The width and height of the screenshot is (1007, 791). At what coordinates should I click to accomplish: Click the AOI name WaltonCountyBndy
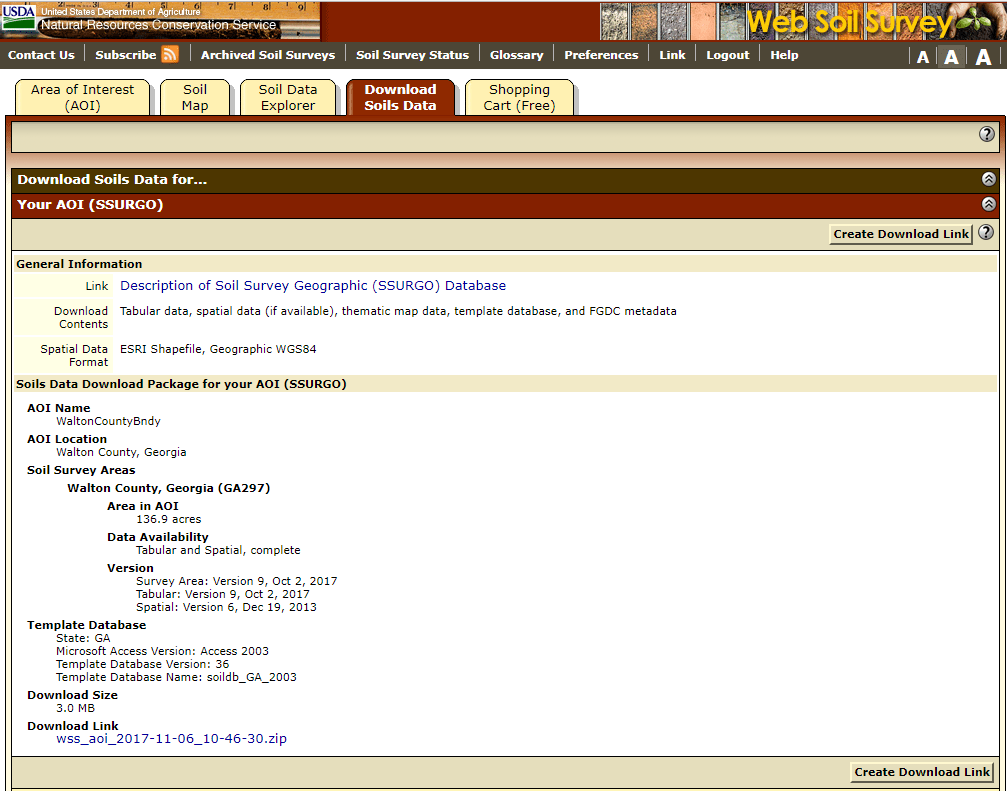point(108,421)
